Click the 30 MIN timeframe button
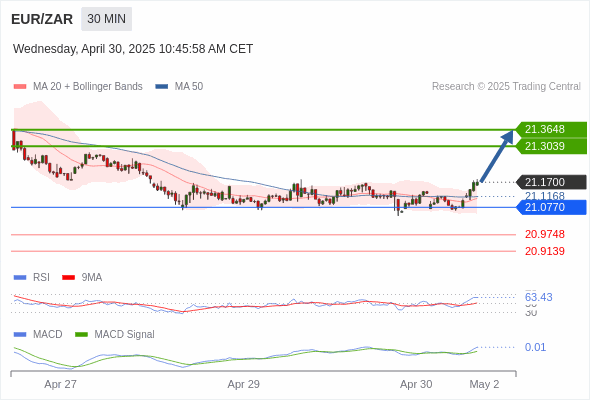590x400 pixels. (106, 19)
